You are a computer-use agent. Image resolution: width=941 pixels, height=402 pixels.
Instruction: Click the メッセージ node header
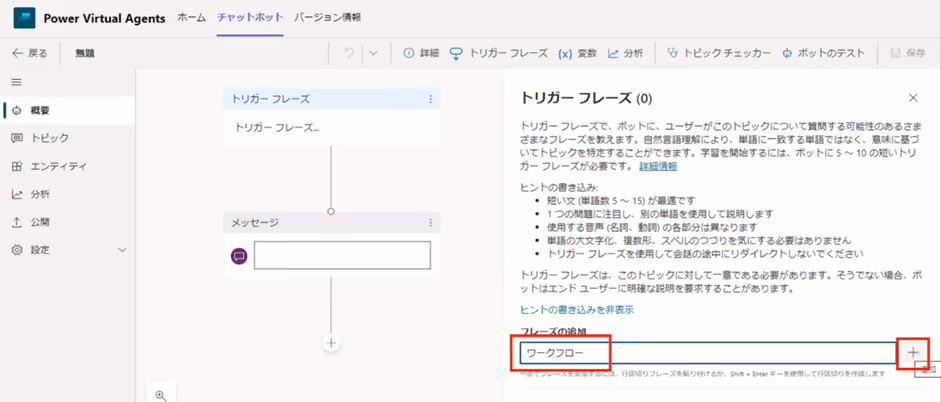pyautogui.click(x=331, y=223)
